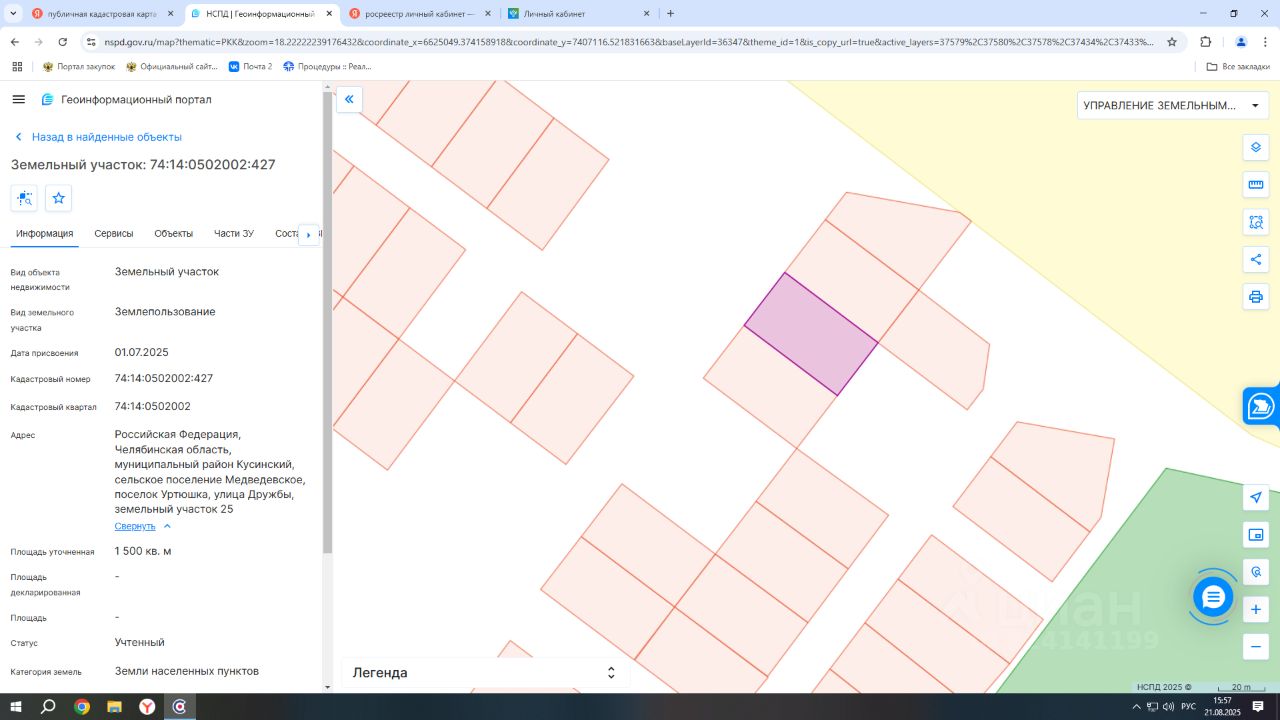Open the blue chat support bubble

(x=1213, y=597)
